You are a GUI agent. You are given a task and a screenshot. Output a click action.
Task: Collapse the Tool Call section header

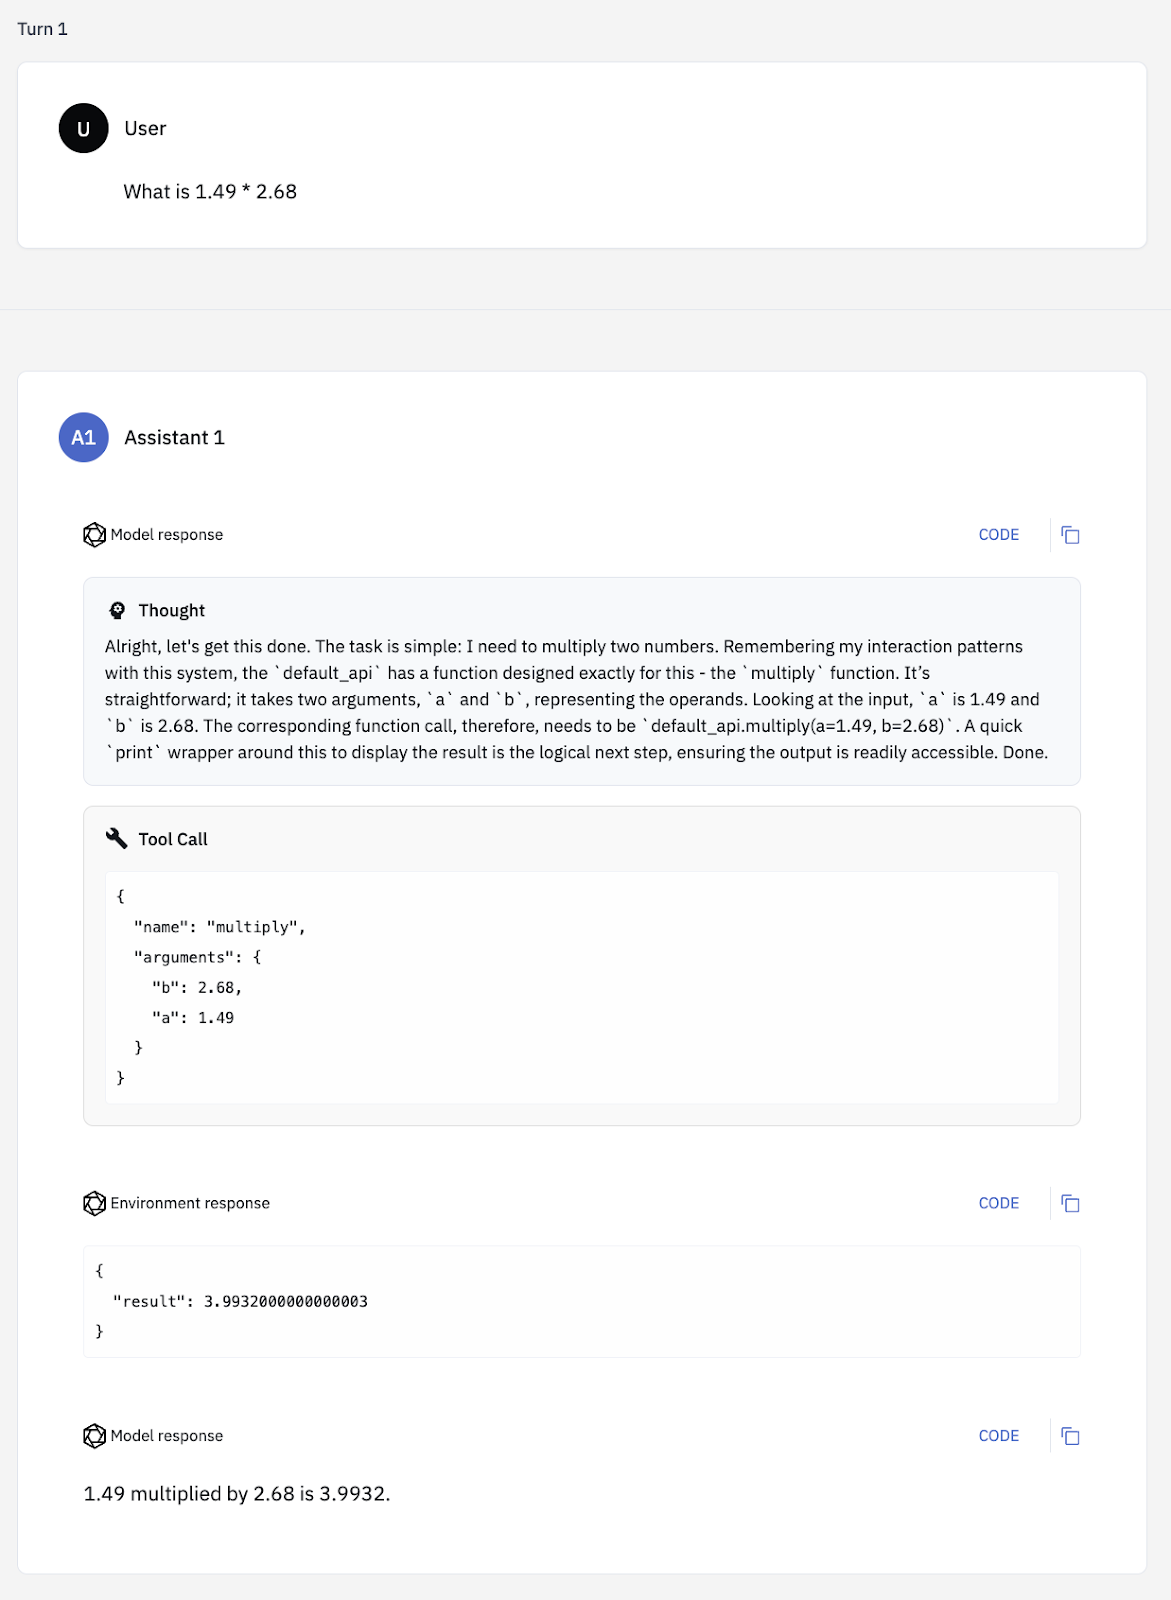tap(173, 839)
